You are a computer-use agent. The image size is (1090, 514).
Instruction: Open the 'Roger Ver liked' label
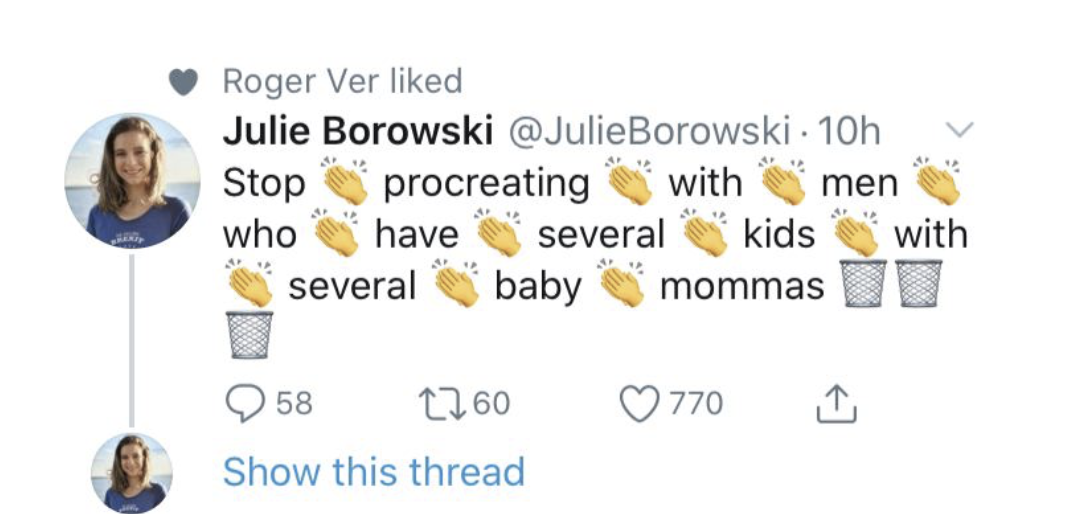tap(342, 81)
